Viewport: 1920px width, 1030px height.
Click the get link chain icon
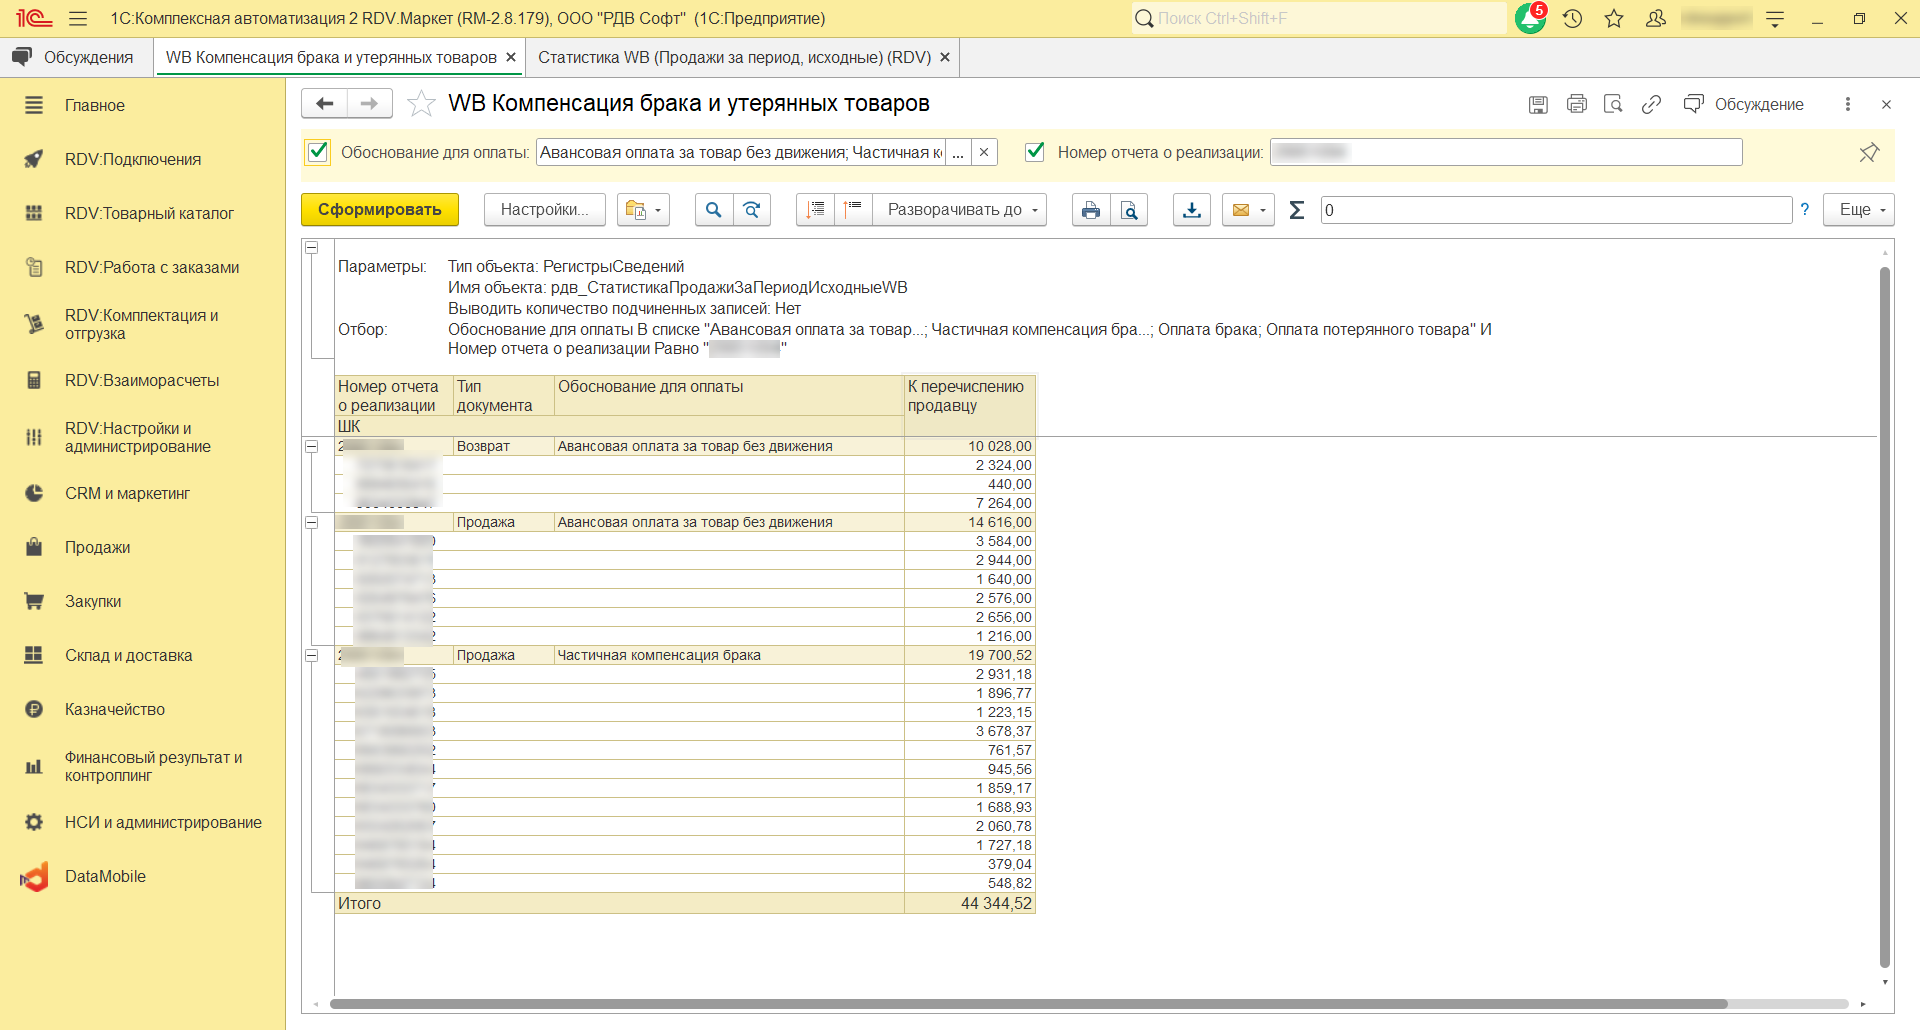pos(1651,104)
